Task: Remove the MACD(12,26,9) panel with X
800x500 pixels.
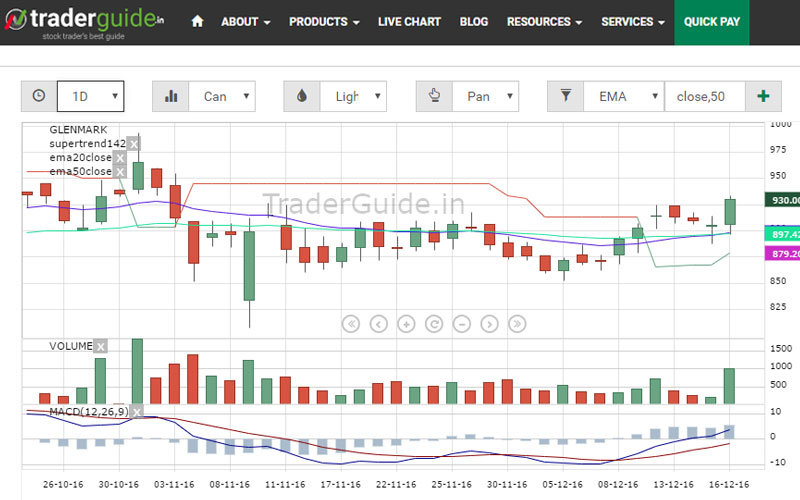Action: click(137, 412)
